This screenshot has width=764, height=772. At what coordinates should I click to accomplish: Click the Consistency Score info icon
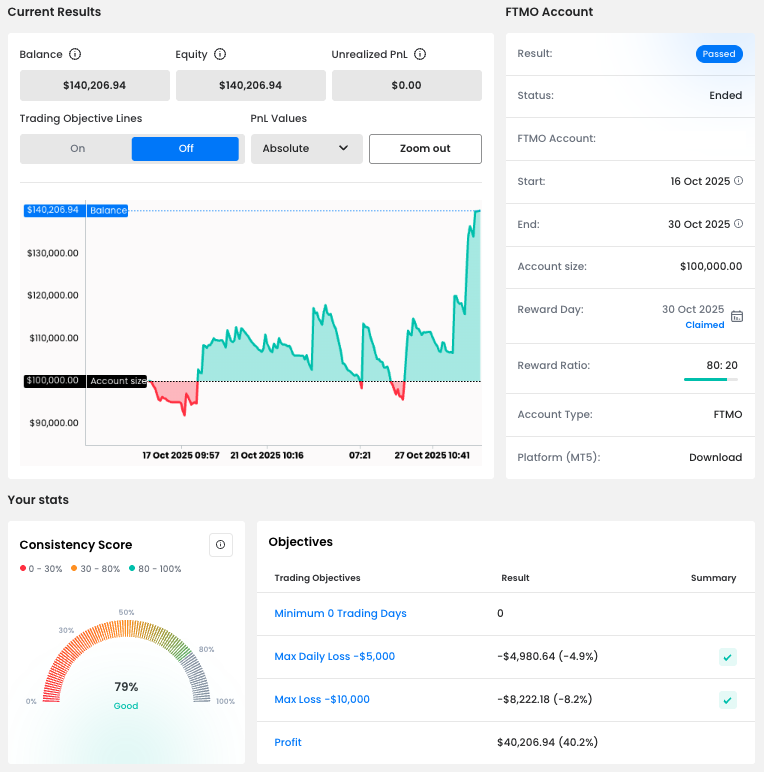[221, 545]
